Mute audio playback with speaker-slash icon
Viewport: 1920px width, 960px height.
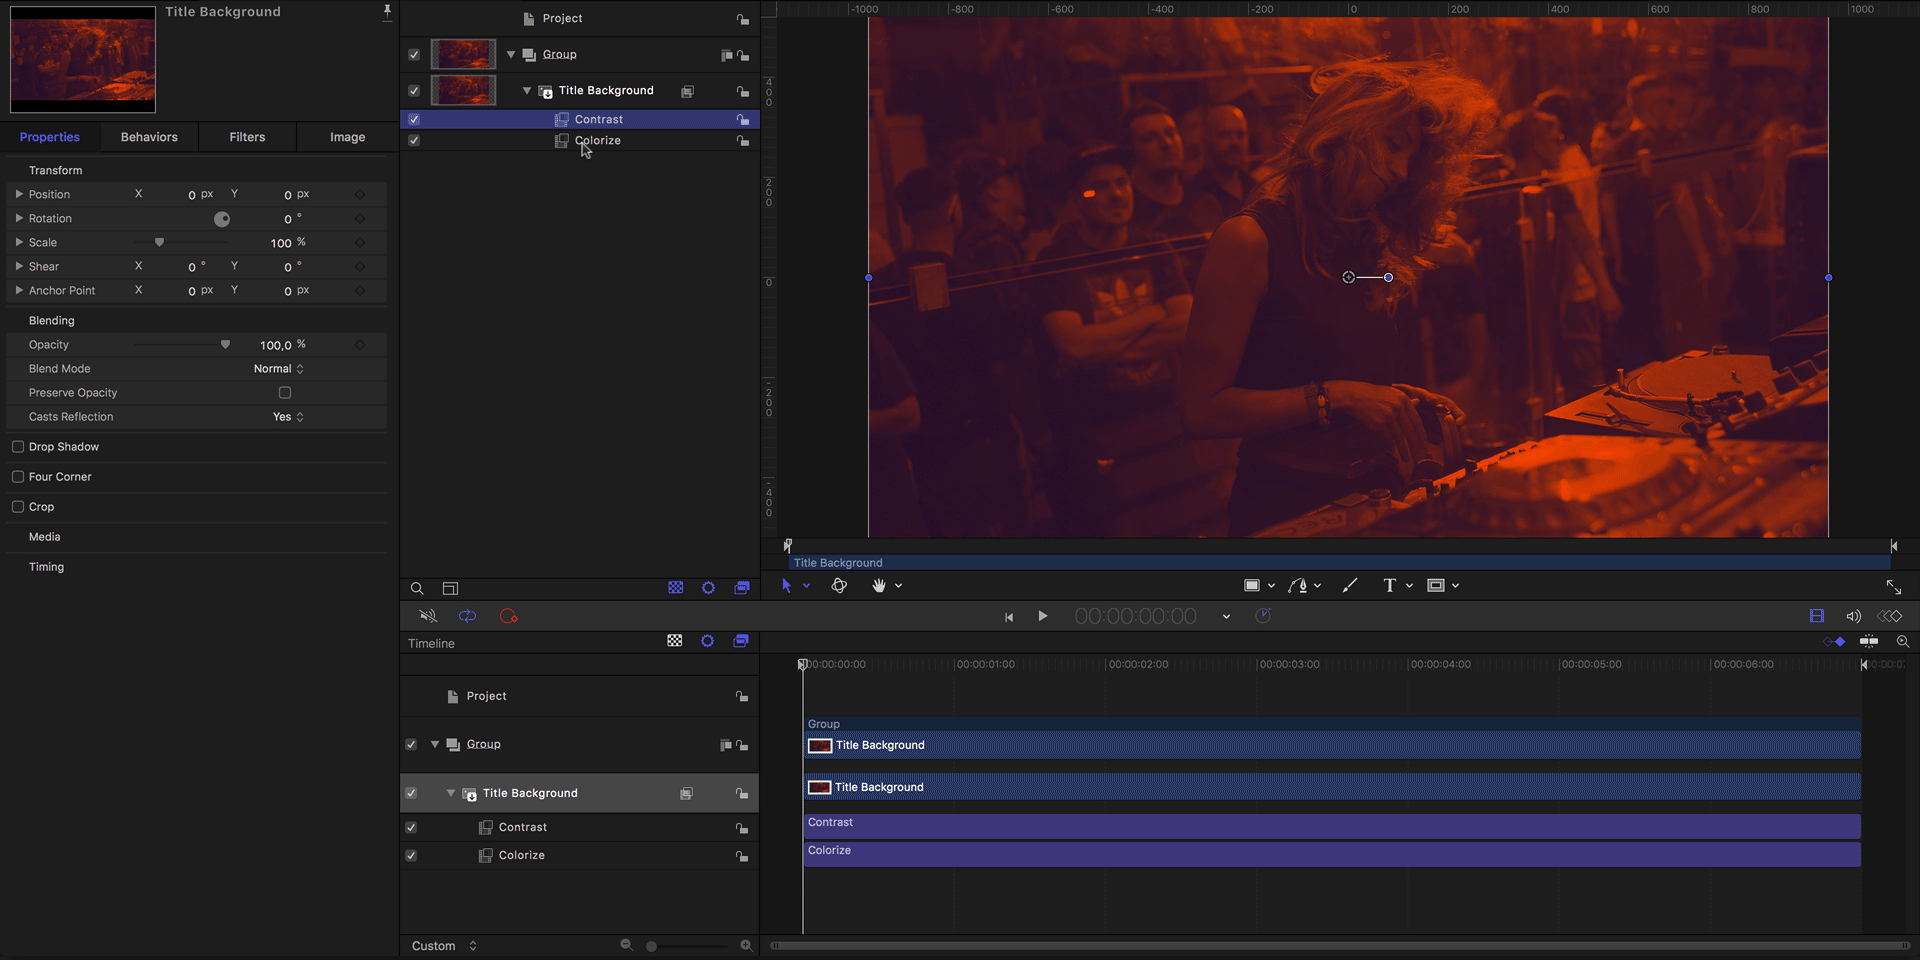pos(428,616)
